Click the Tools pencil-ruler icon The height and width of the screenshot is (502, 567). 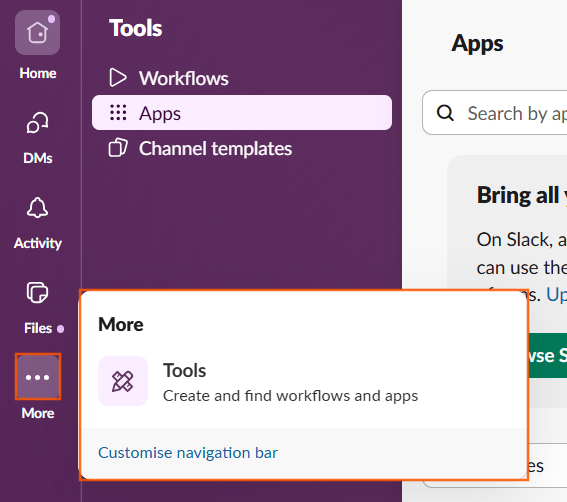(123, 381)
